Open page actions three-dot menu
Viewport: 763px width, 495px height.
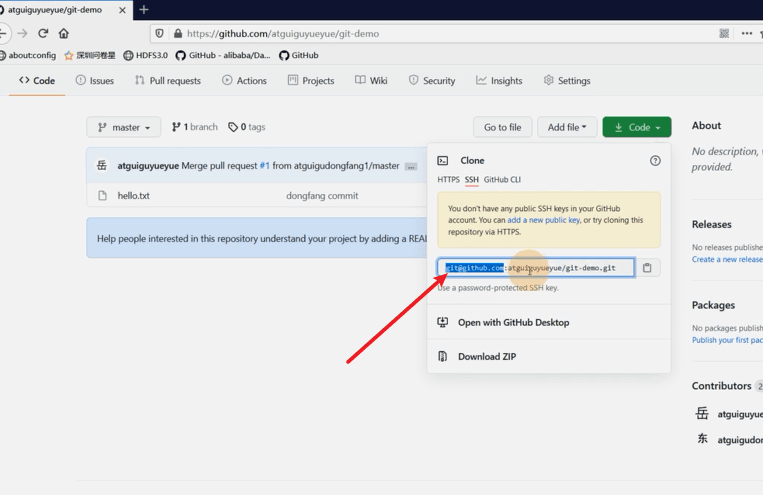(746, 34)
